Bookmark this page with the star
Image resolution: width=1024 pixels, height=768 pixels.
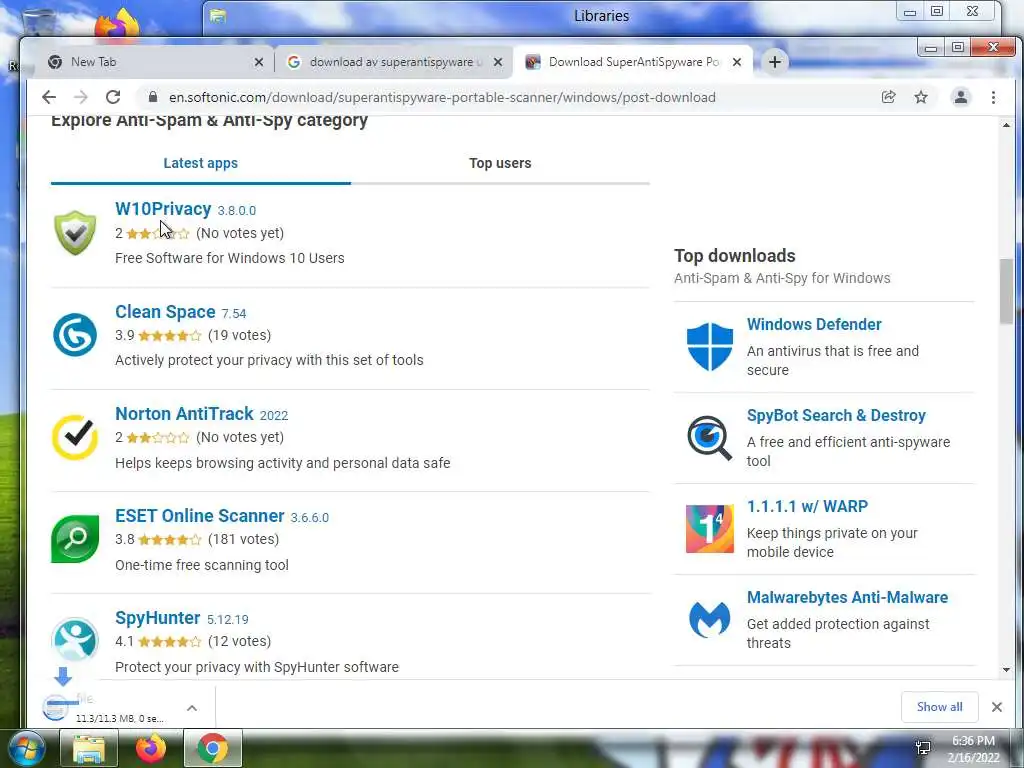point(921,97)
